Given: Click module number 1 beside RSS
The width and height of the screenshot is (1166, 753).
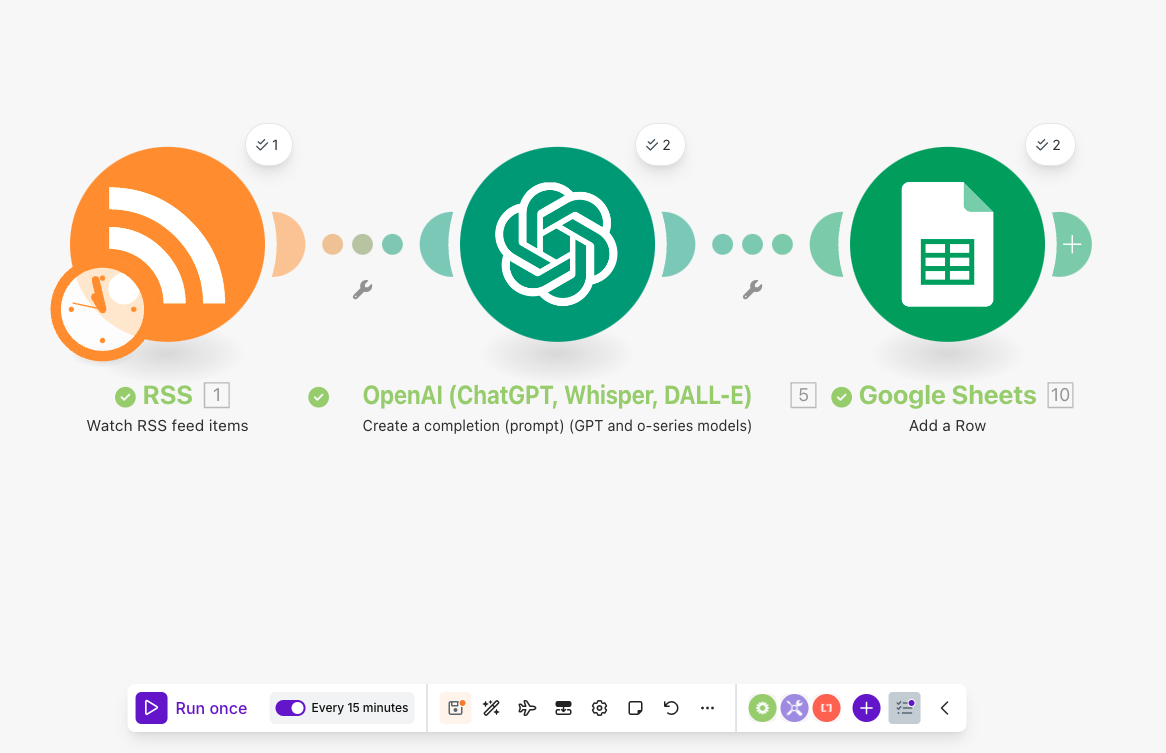Looking at the screenshot, I should tap(217, 395).
